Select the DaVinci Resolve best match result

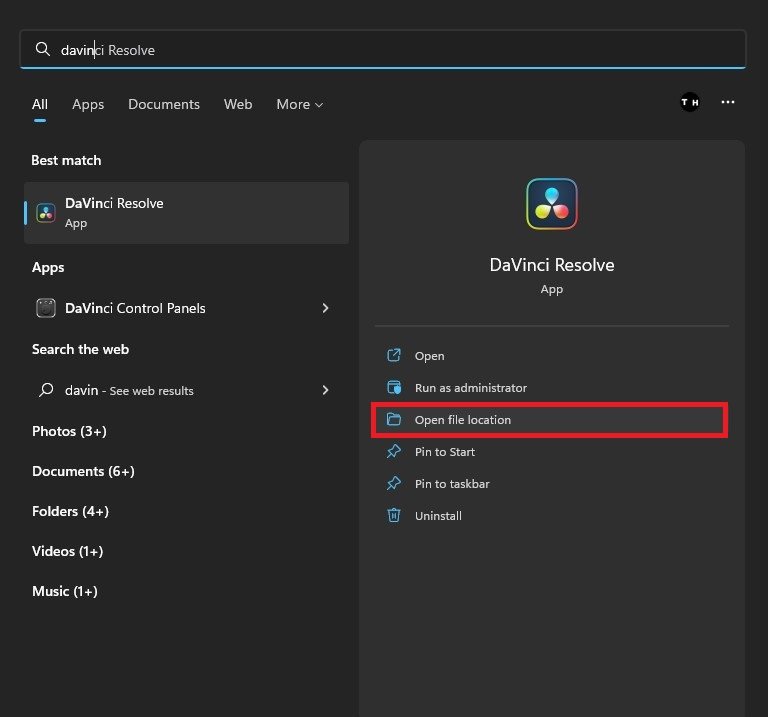(186, 212)
